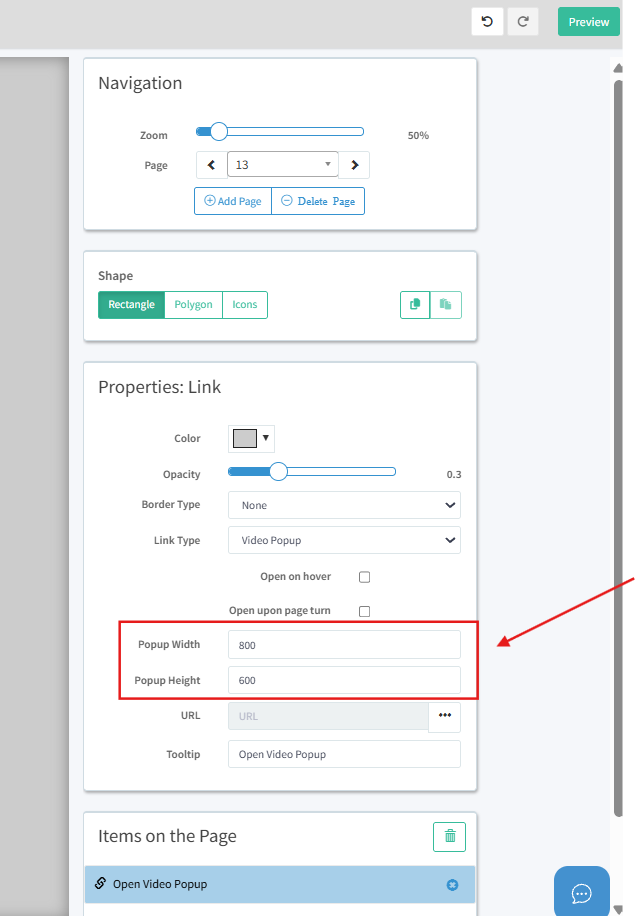Viewport: 635px width, 916px height.
Task: Click the undo arrow icon
Action: click(487, 22)
